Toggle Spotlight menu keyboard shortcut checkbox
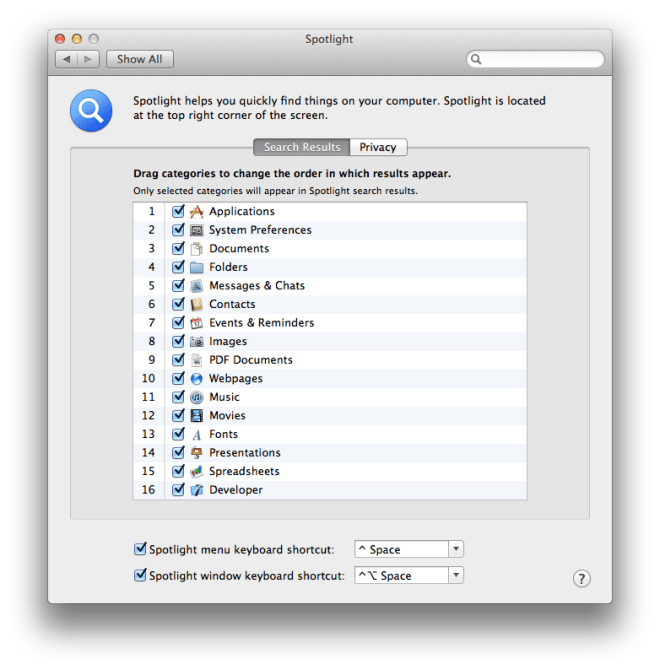Image resolution: width=660 pixels, height=670 pixels. tap(140, 549)
